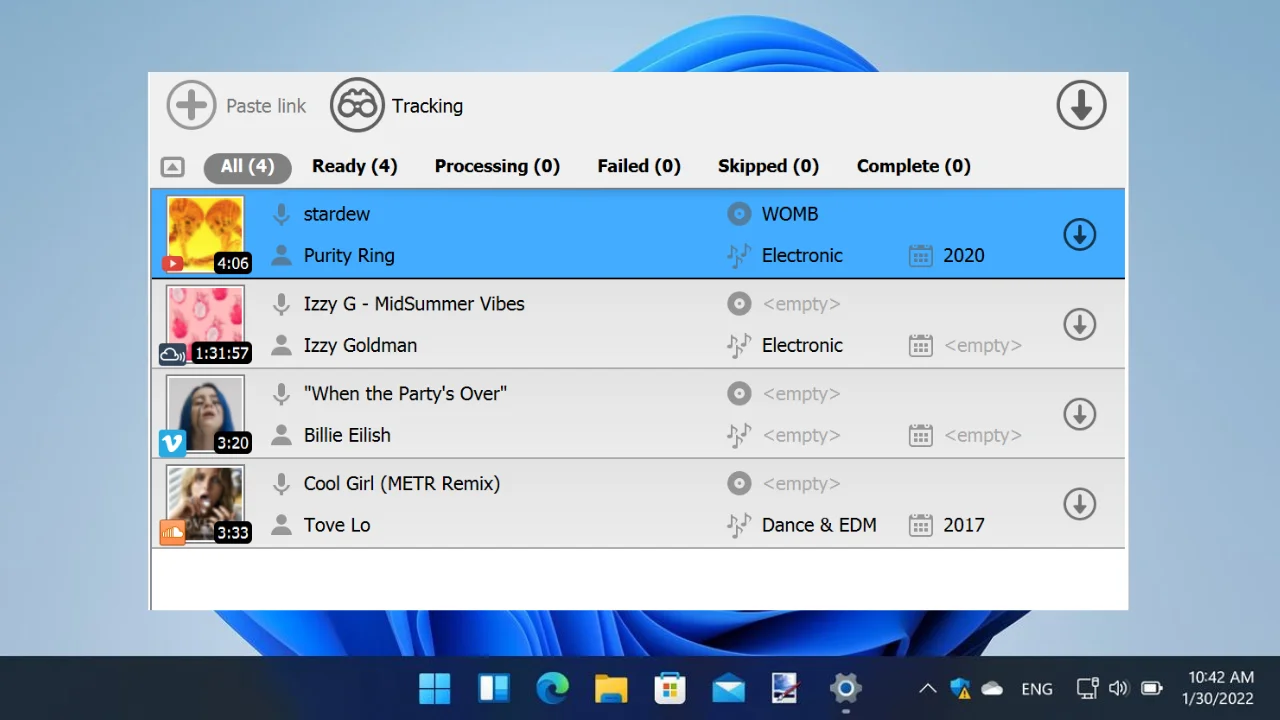
Task: Click the calendar icon beside 2017
Action: 920,526
